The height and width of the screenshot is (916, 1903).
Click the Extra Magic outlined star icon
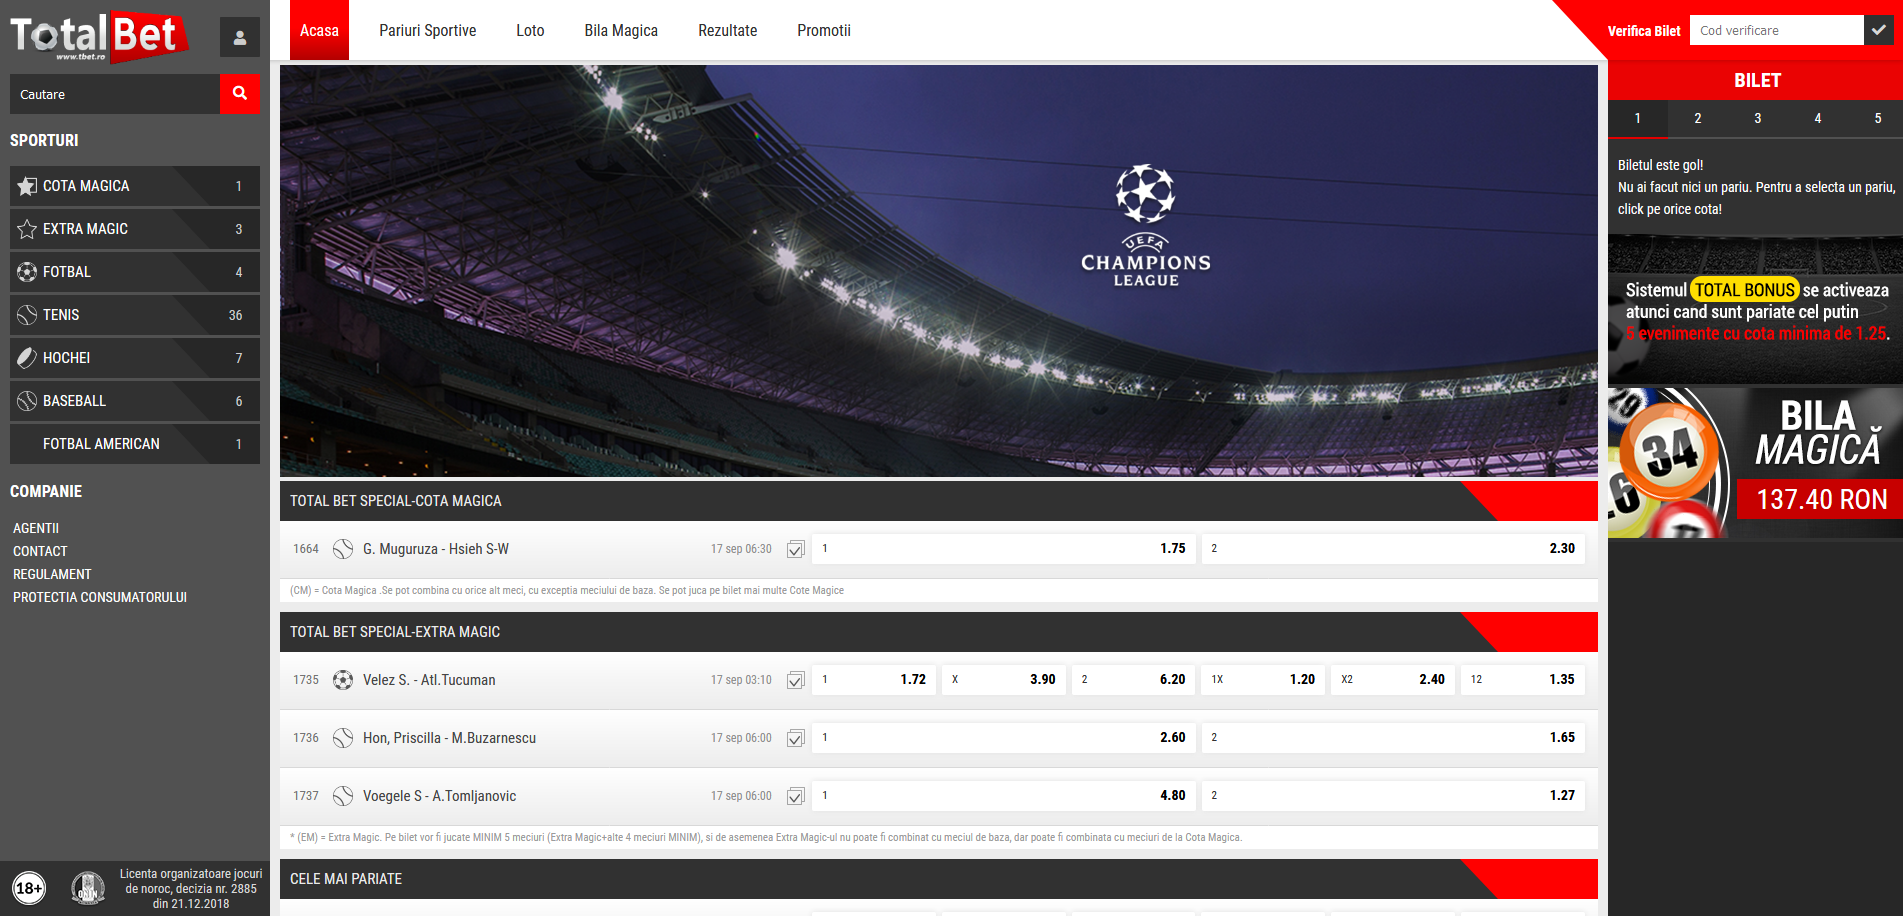point(27,229)
